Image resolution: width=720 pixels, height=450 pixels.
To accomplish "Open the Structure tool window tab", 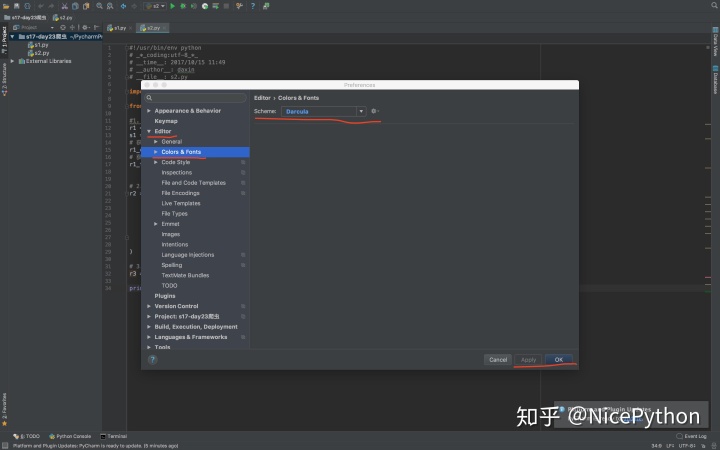I will [x=4, y=79].
